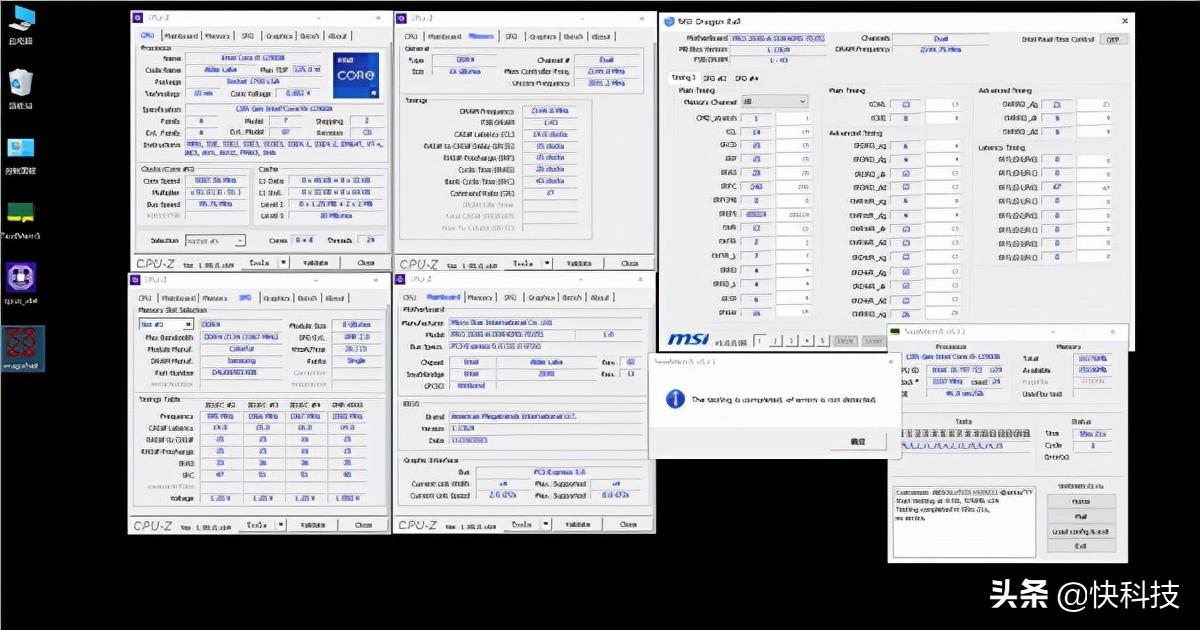Click the blue info icon in the dialog
Screen dimensions: 1200x630
click(x=674, y=398)
